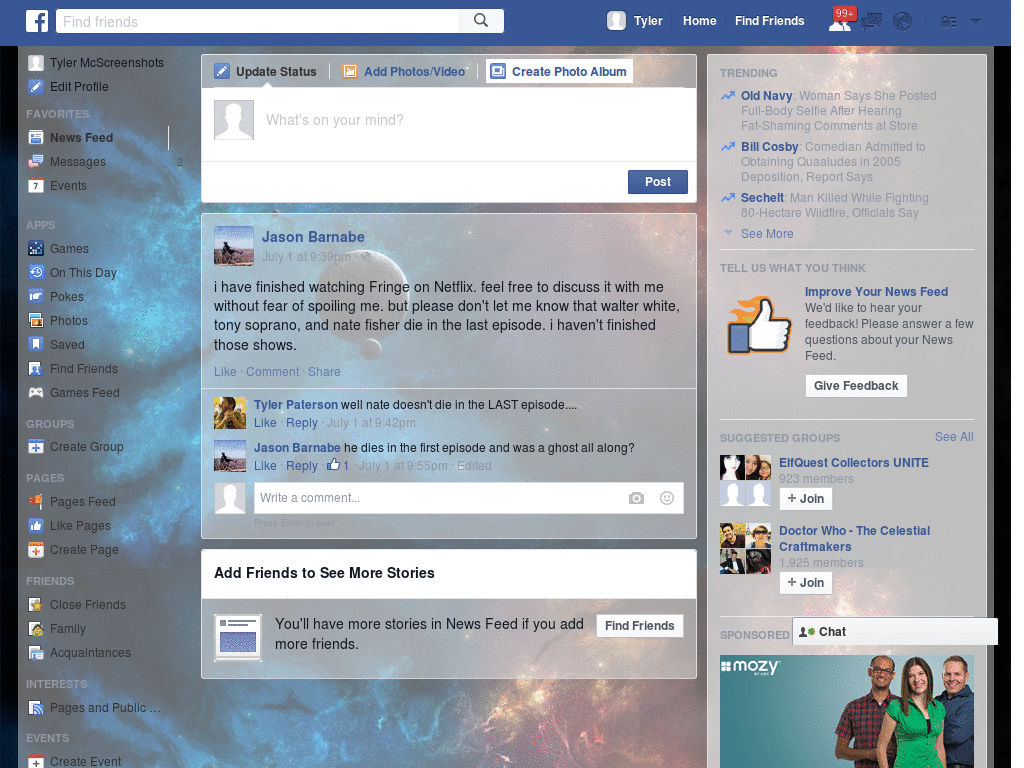Share Jason Barnabe's post

(x=324, y=372)
